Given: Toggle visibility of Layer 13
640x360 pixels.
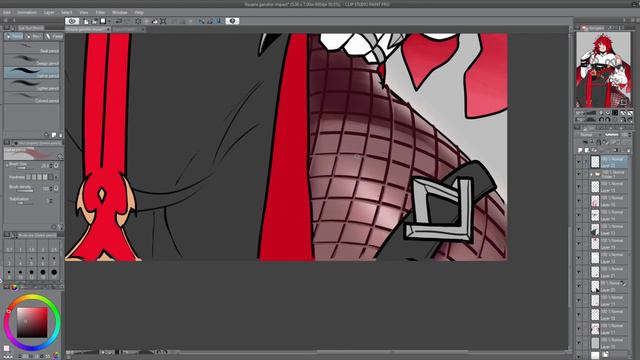Looking at the screenshot, I should coord(579,229).
